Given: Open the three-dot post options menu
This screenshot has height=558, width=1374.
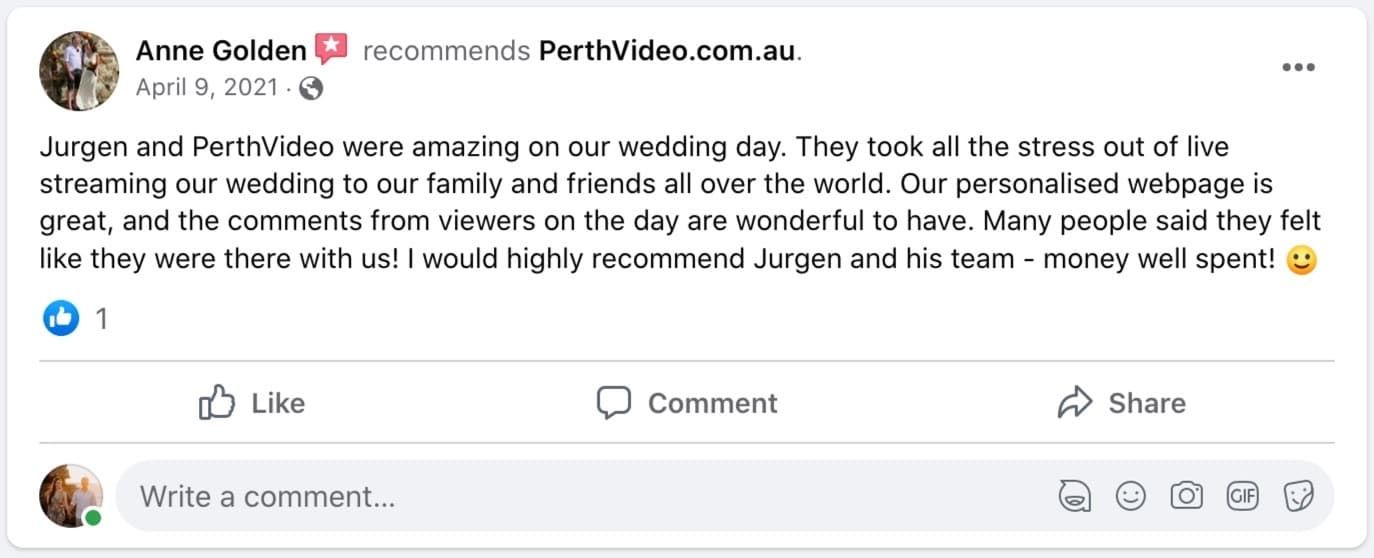Looking at the screenshot, I should (1298, 67).
